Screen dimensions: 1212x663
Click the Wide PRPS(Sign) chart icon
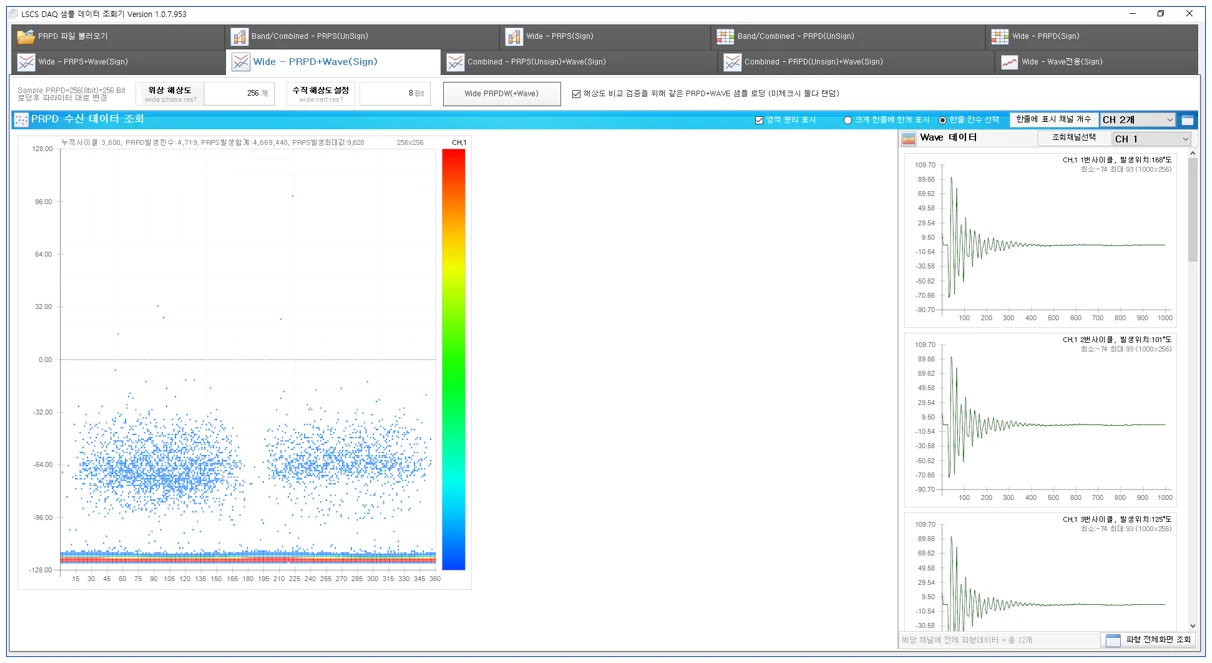[514, 37]
